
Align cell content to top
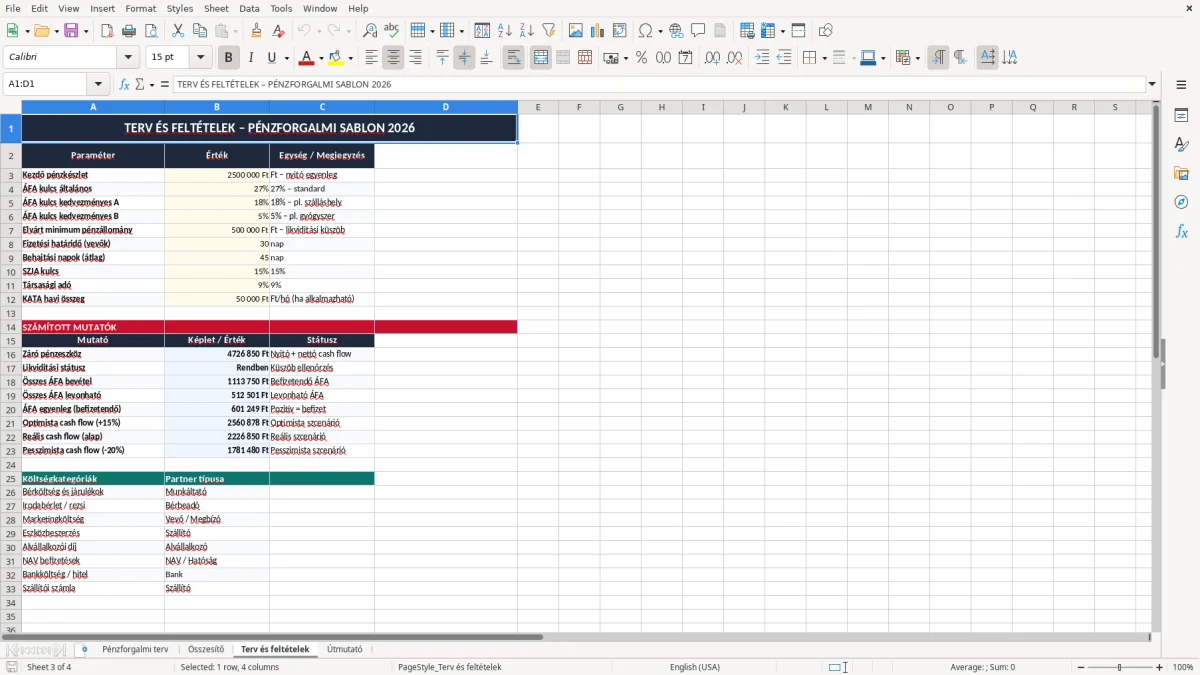pyautogui.click(x=443, y=58)
